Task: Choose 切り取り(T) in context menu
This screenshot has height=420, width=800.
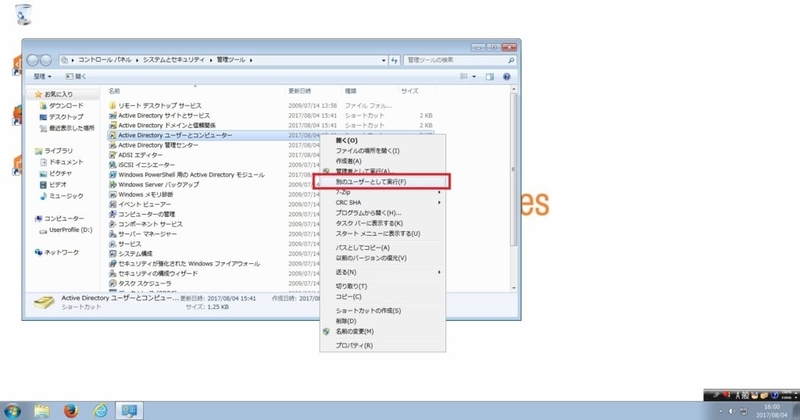Action: 383,286
